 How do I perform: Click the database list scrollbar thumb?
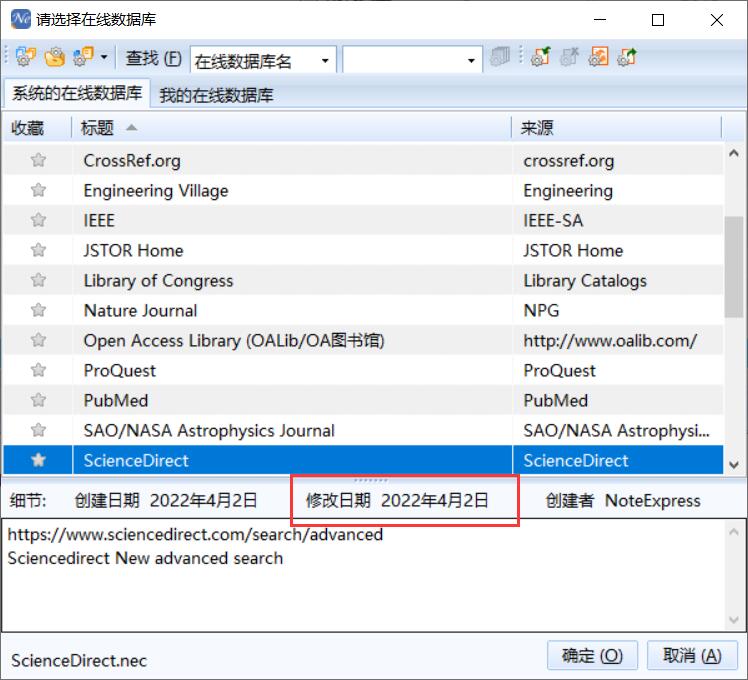[734, 267]
